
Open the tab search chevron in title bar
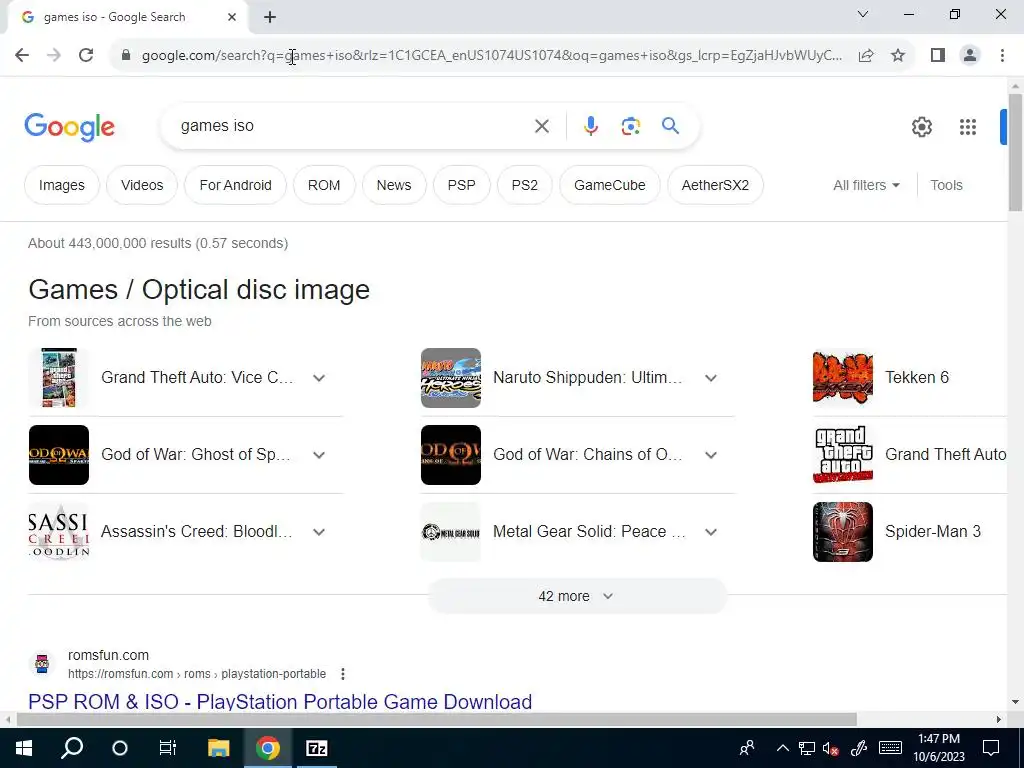click(x=863, y=14)
